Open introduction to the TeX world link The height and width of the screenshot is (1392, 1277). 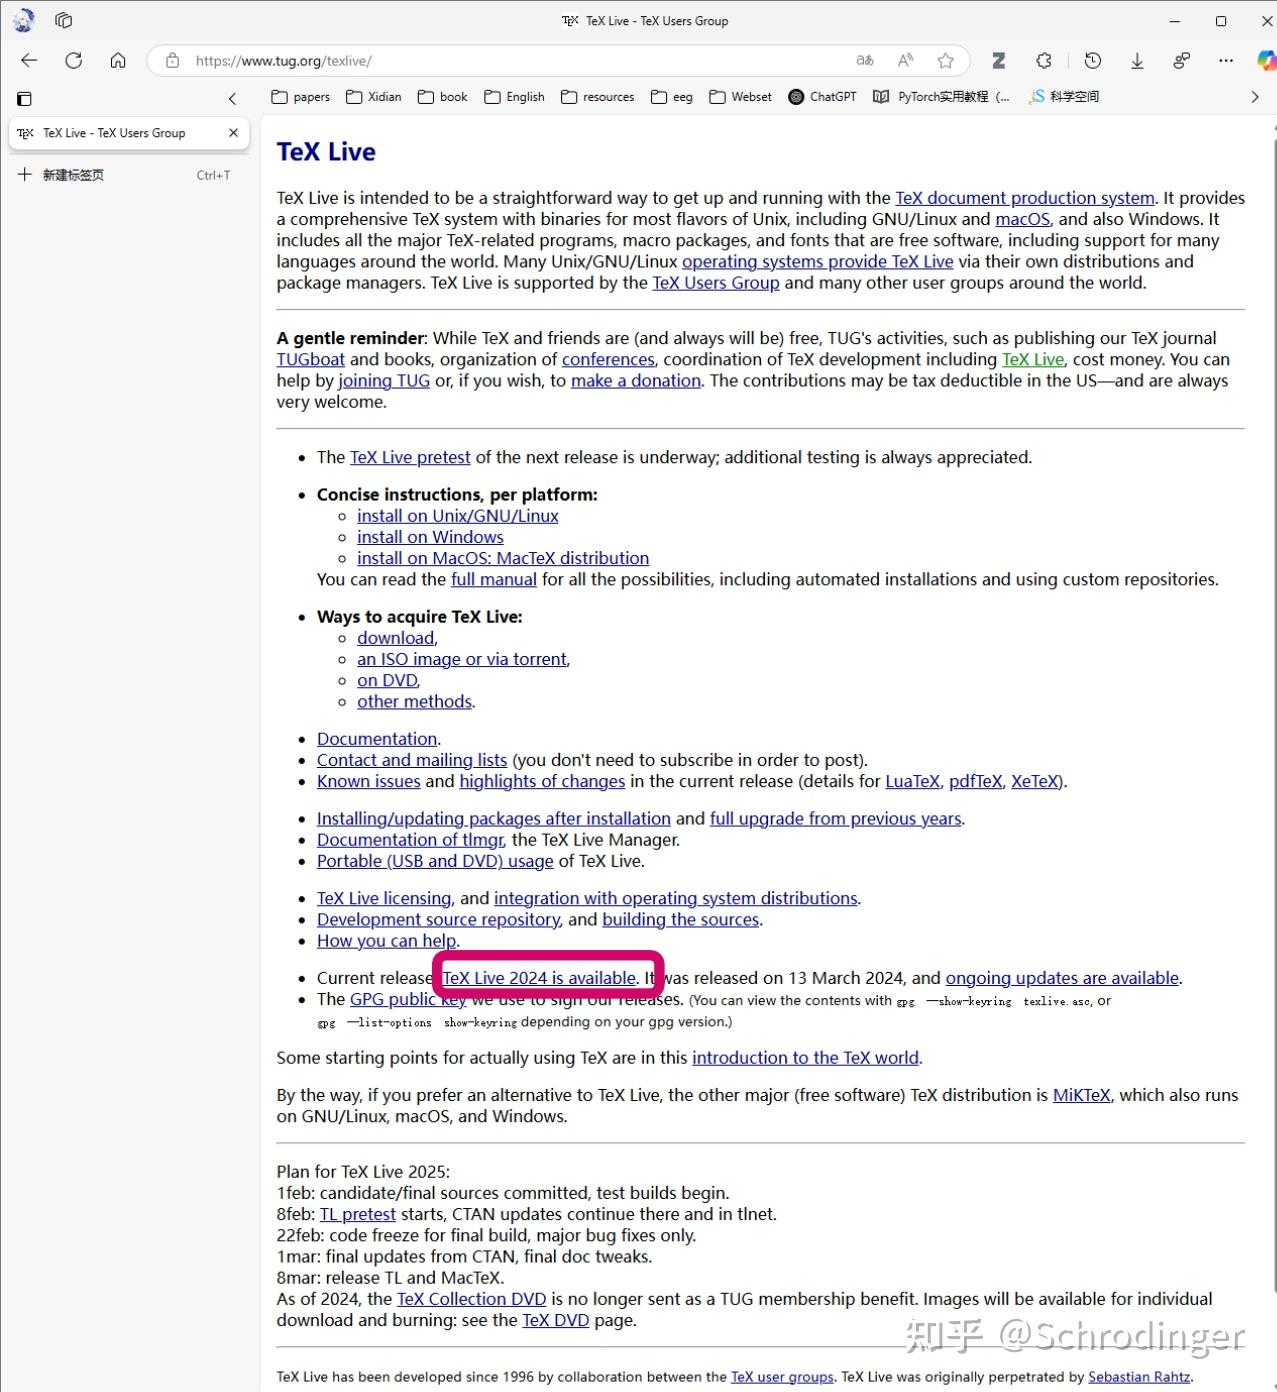point(805,1058)
